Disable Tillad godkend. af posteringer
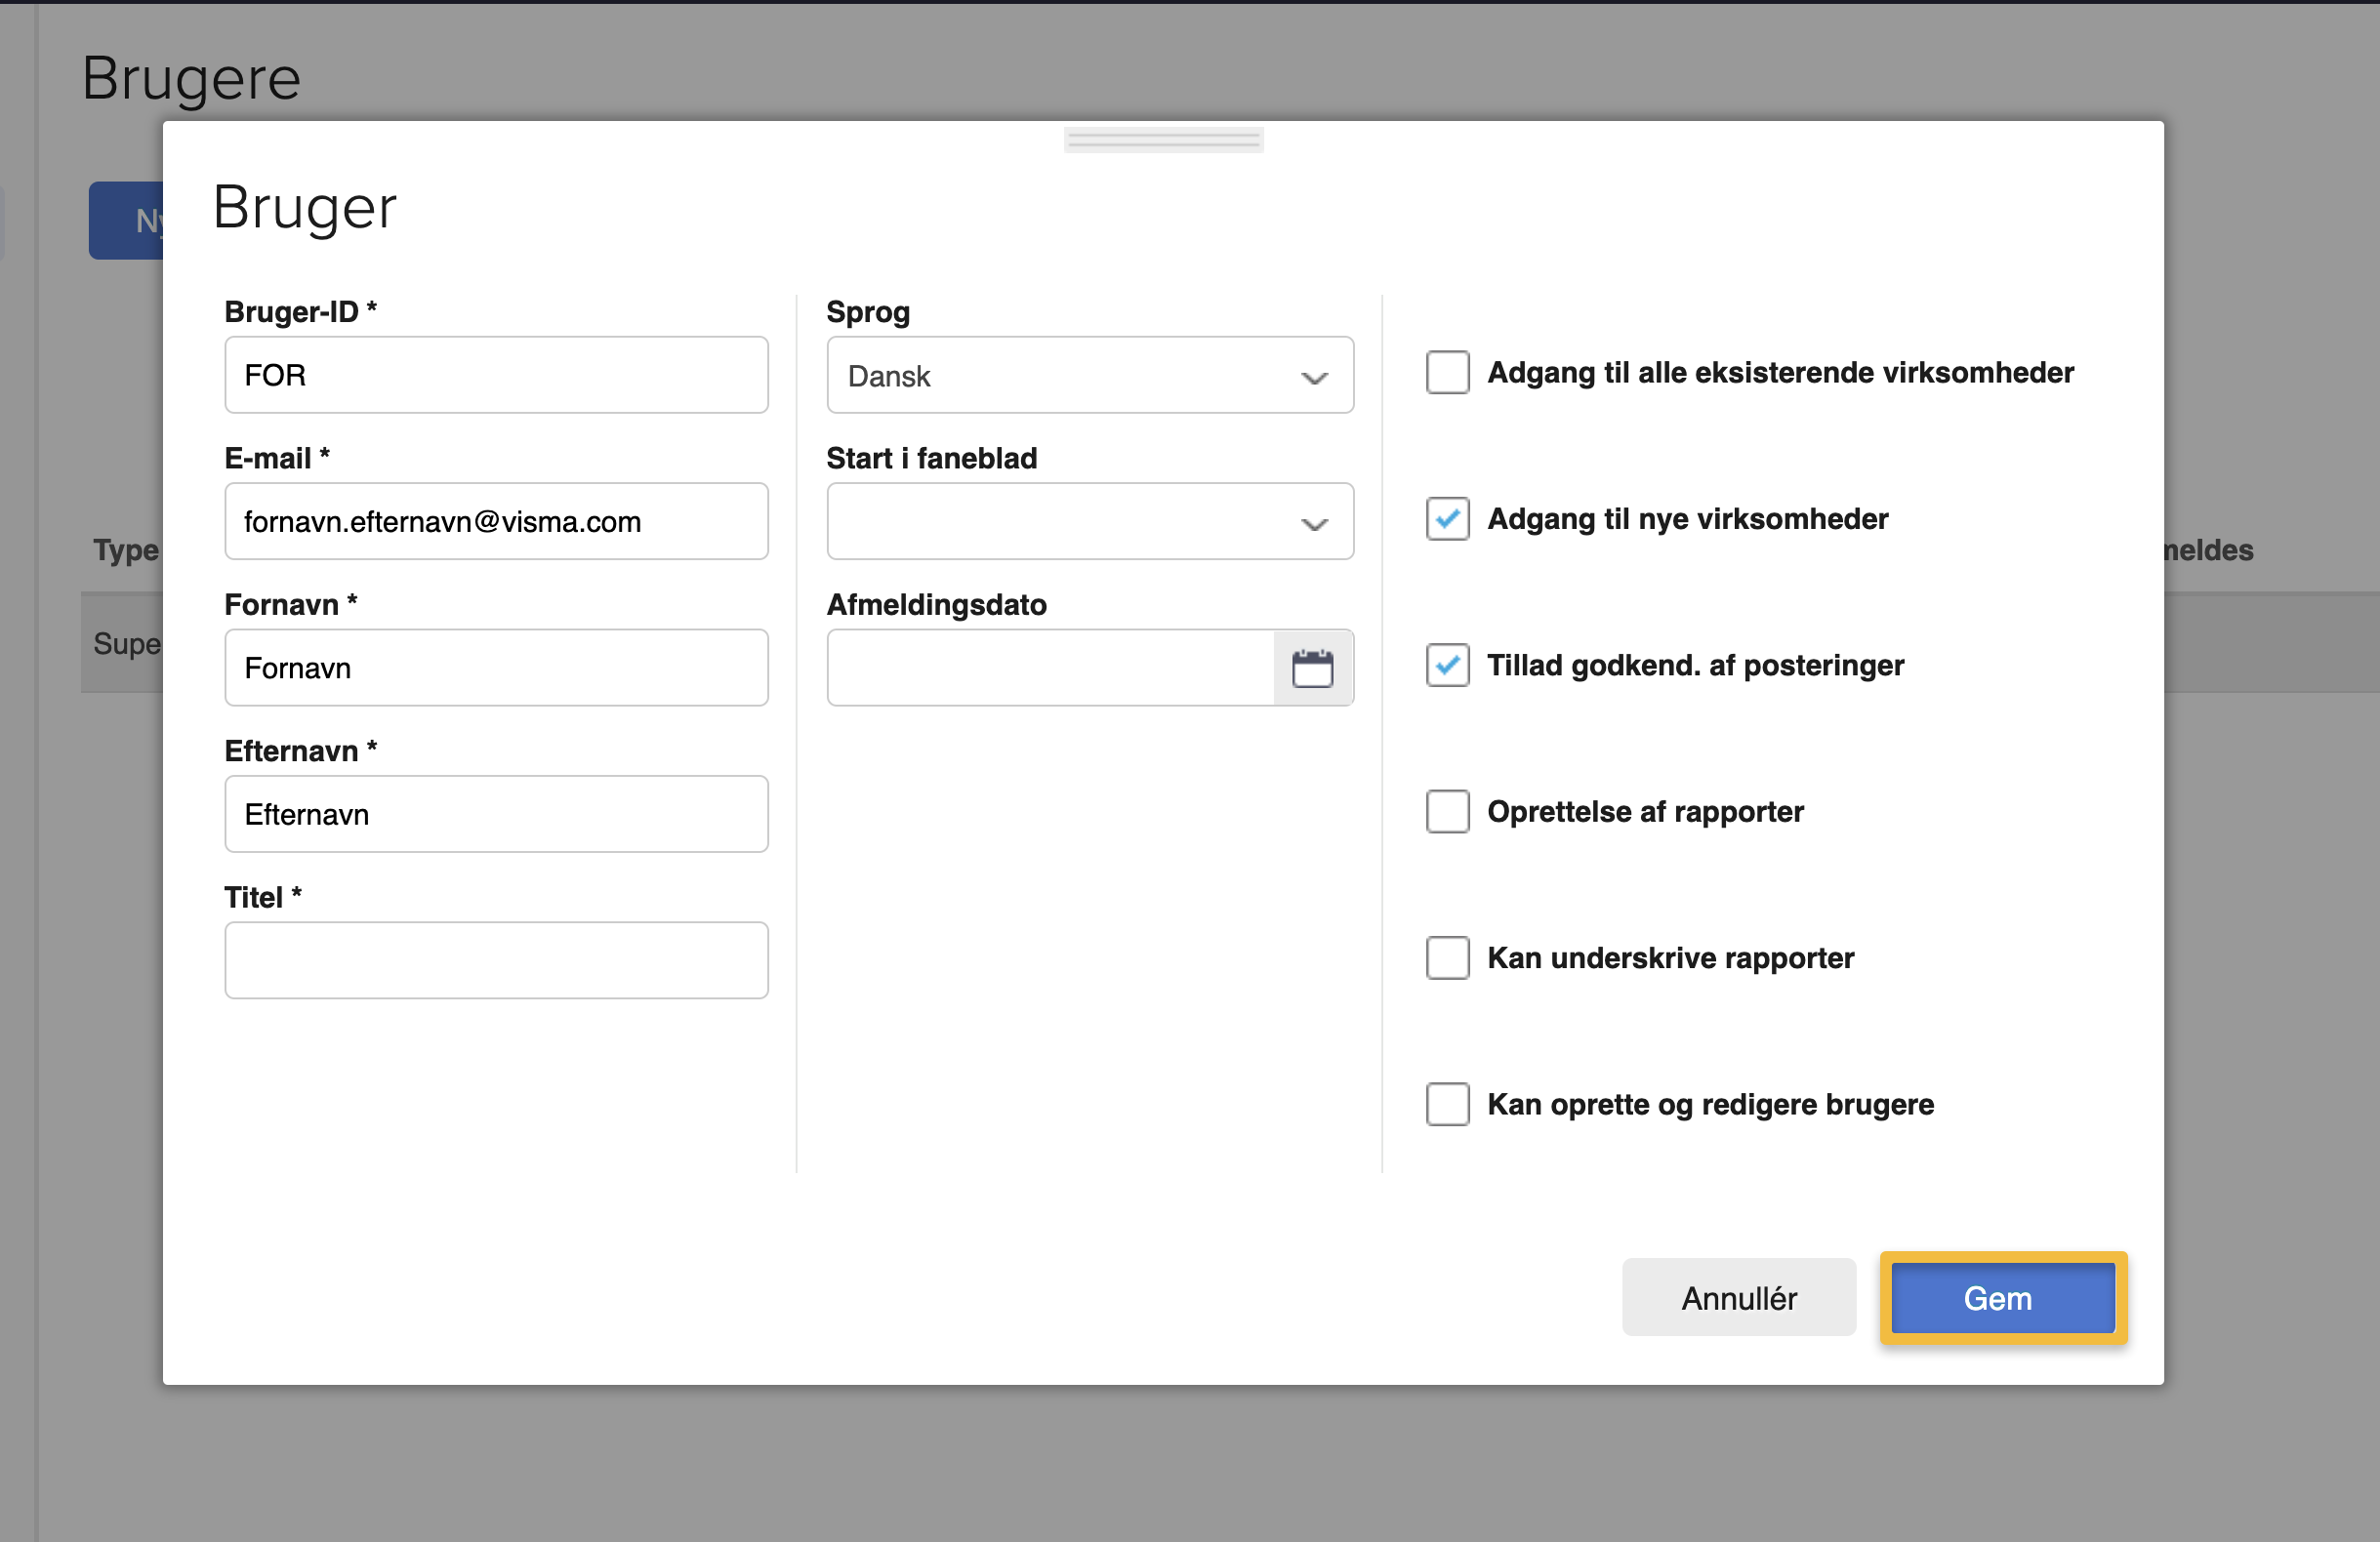This screenshot has height=1542, width=2380. tap(1446, 665)
